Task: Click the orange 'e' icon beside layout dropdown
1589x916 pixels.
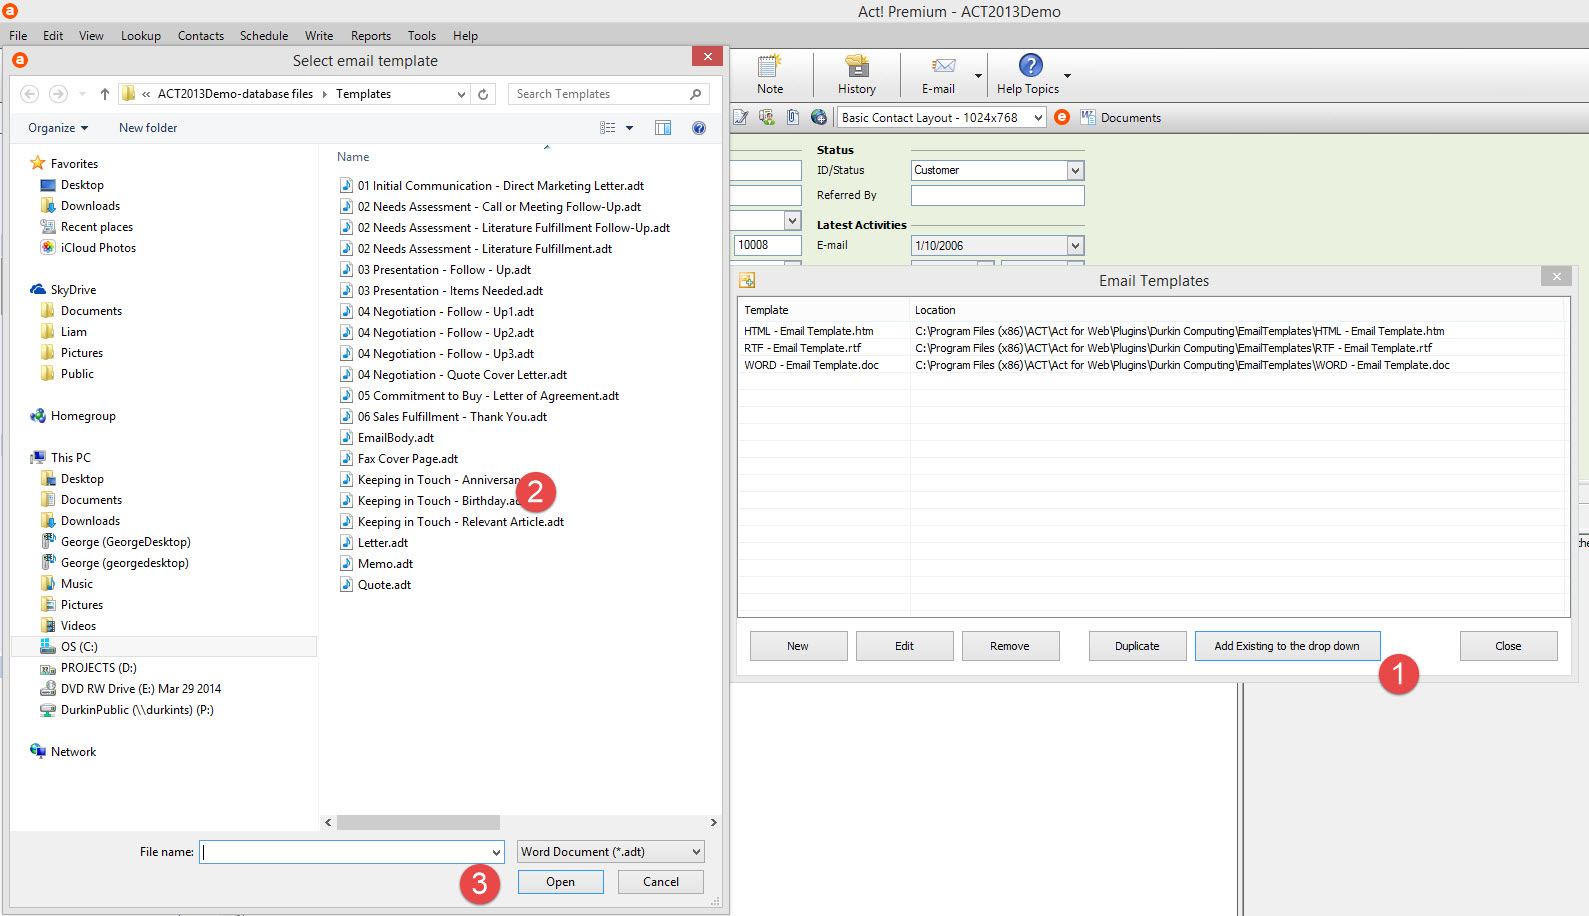Action: [x=1062, y=118]
